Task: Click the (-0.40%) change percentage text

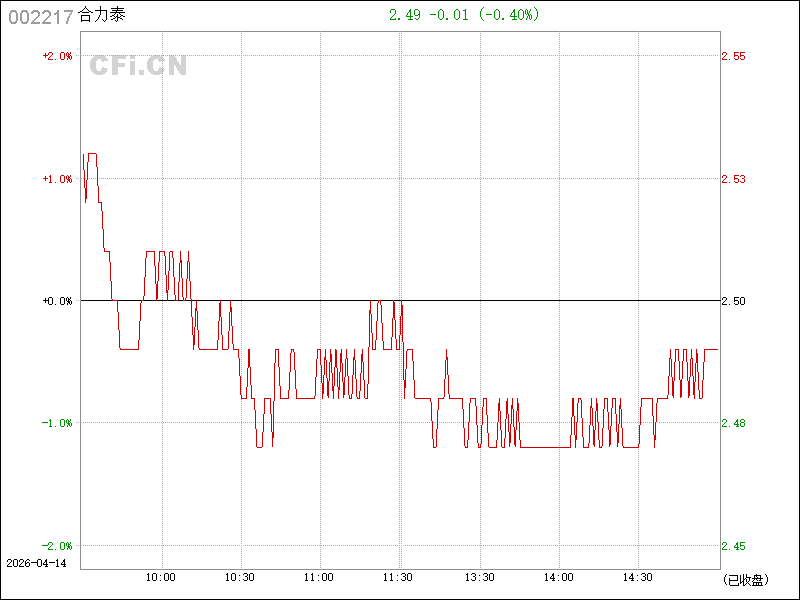Action: (x=508, y=15)
